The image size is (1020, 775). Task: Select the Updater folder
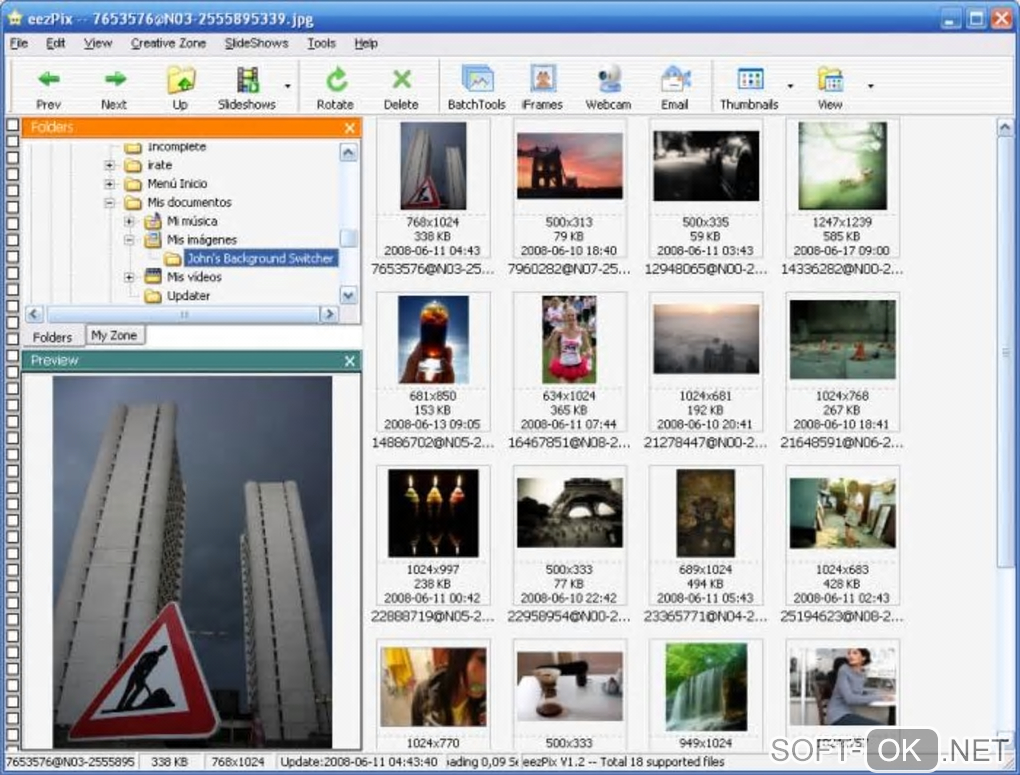(188, 296)
